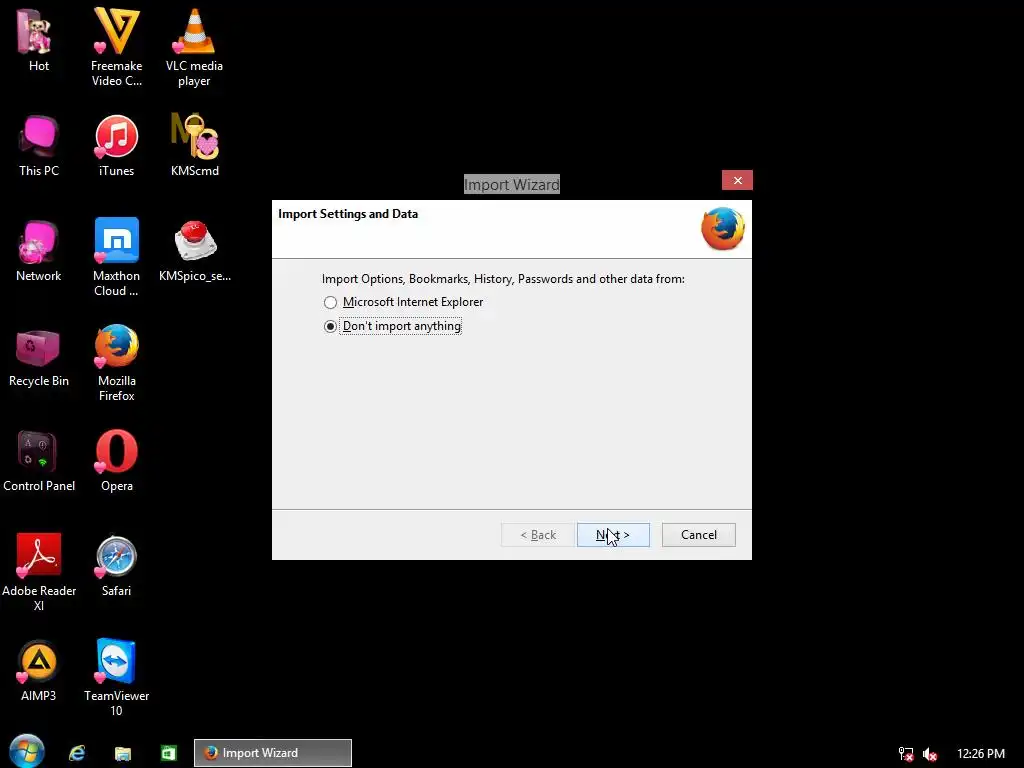Viewport: 1024px width, 768px height.
Task: Click the Firefox logo in wizard header
Action: (x=723, y=229)
